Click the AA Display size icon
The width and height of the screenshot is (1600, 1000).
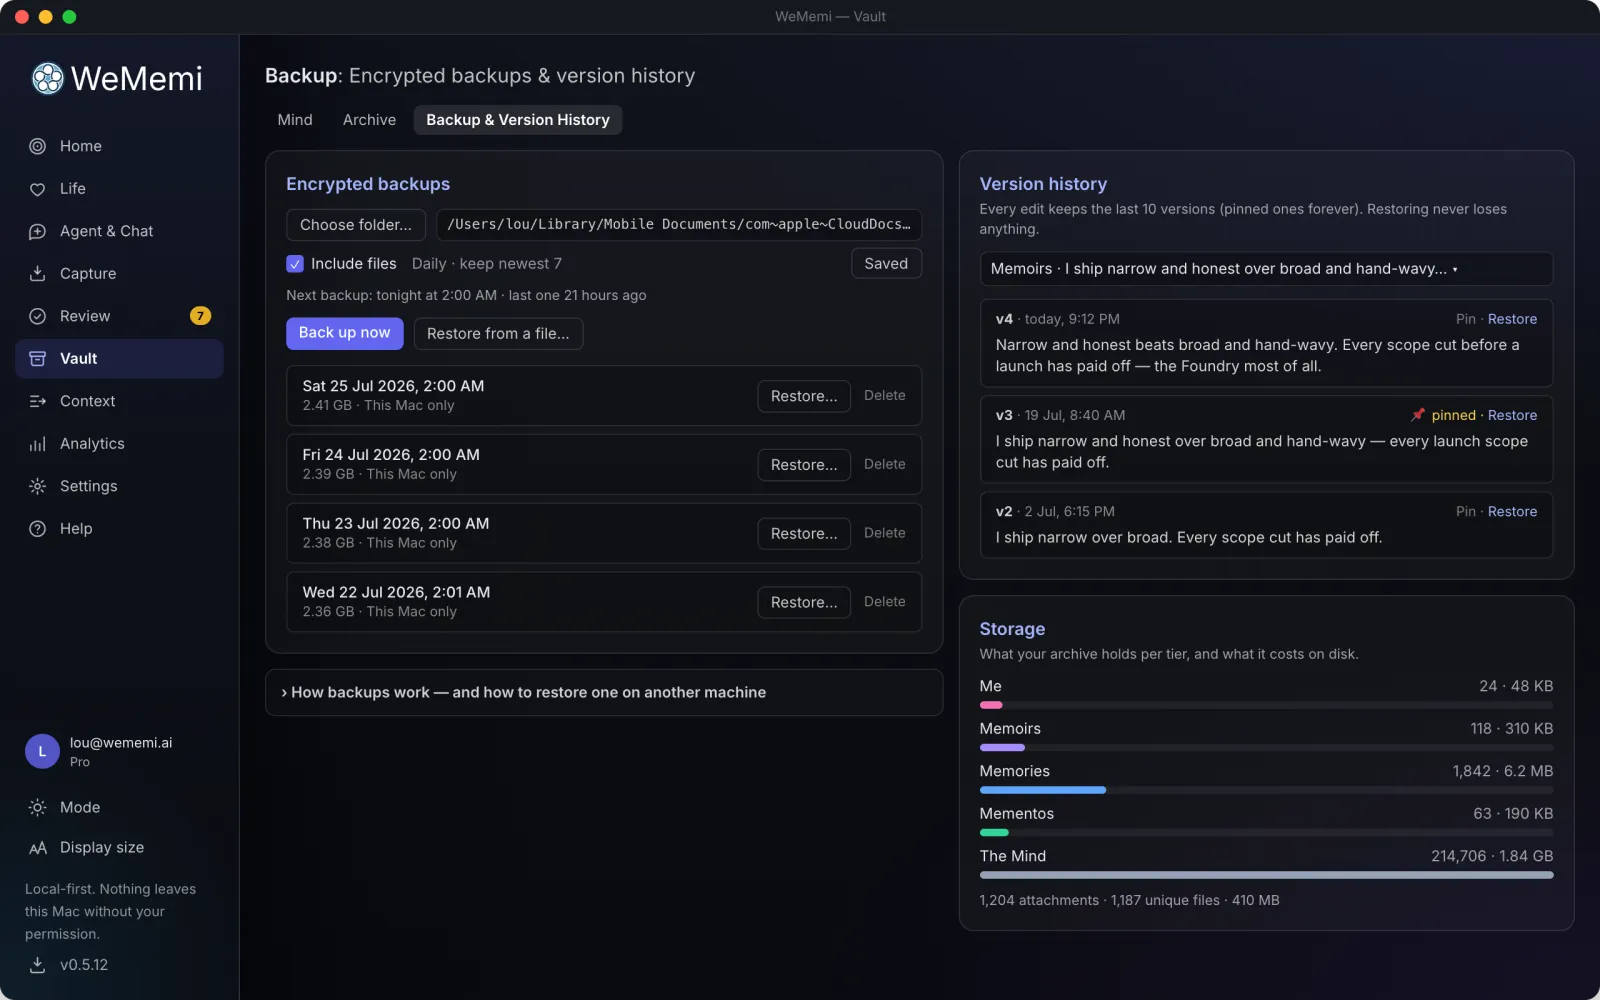[x=38, y=848]
